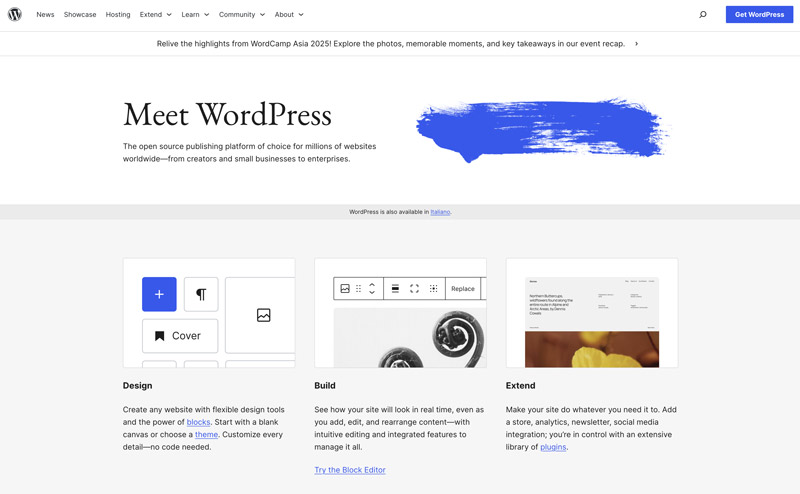
Task: Click the arrow after the WordCamp banner
Action: point(636,43)
